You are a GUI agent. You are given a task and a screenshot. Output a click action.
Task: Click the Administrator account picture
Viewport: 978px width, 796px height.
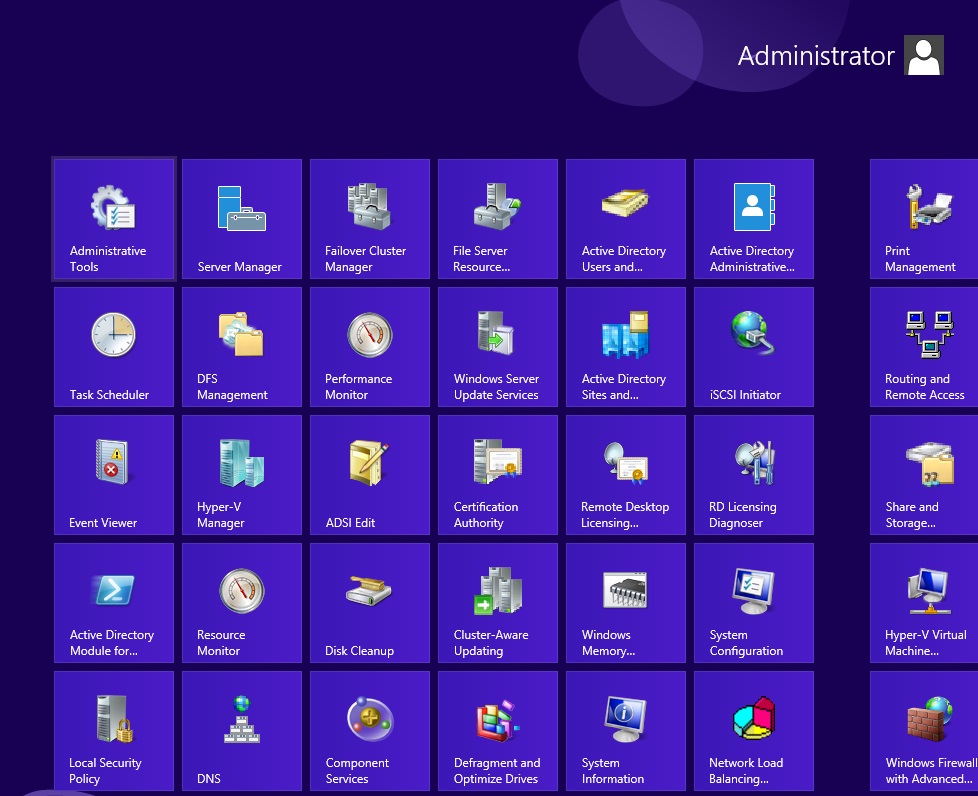pos(924,56)
